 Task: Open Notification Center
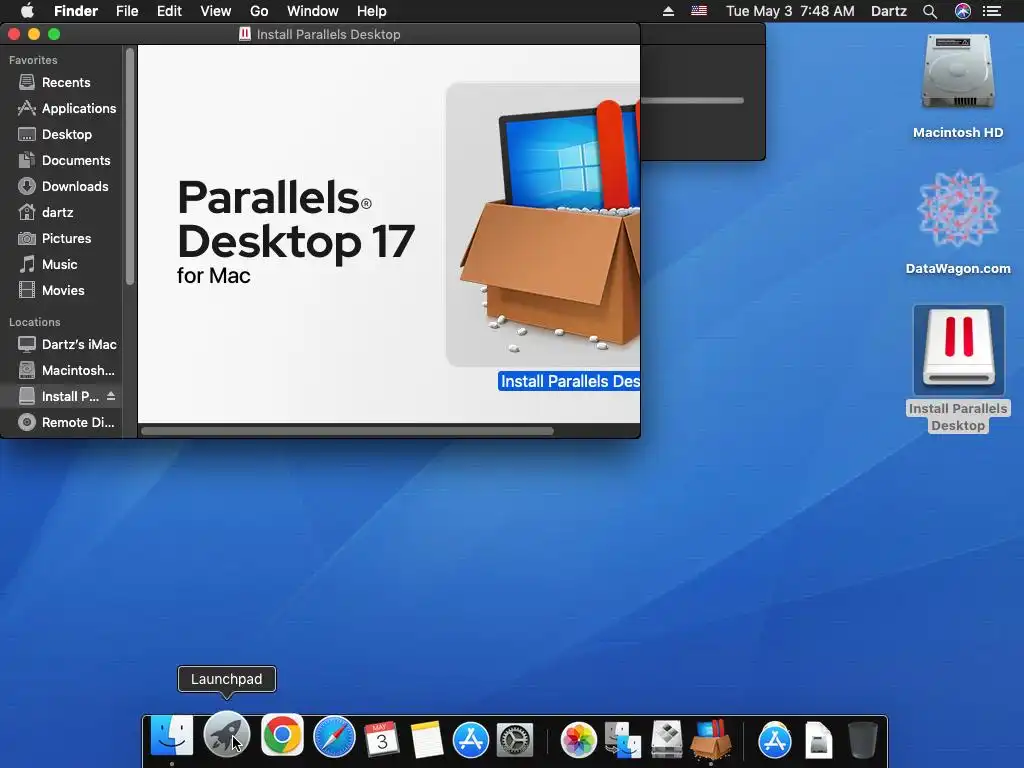point(992,11)
